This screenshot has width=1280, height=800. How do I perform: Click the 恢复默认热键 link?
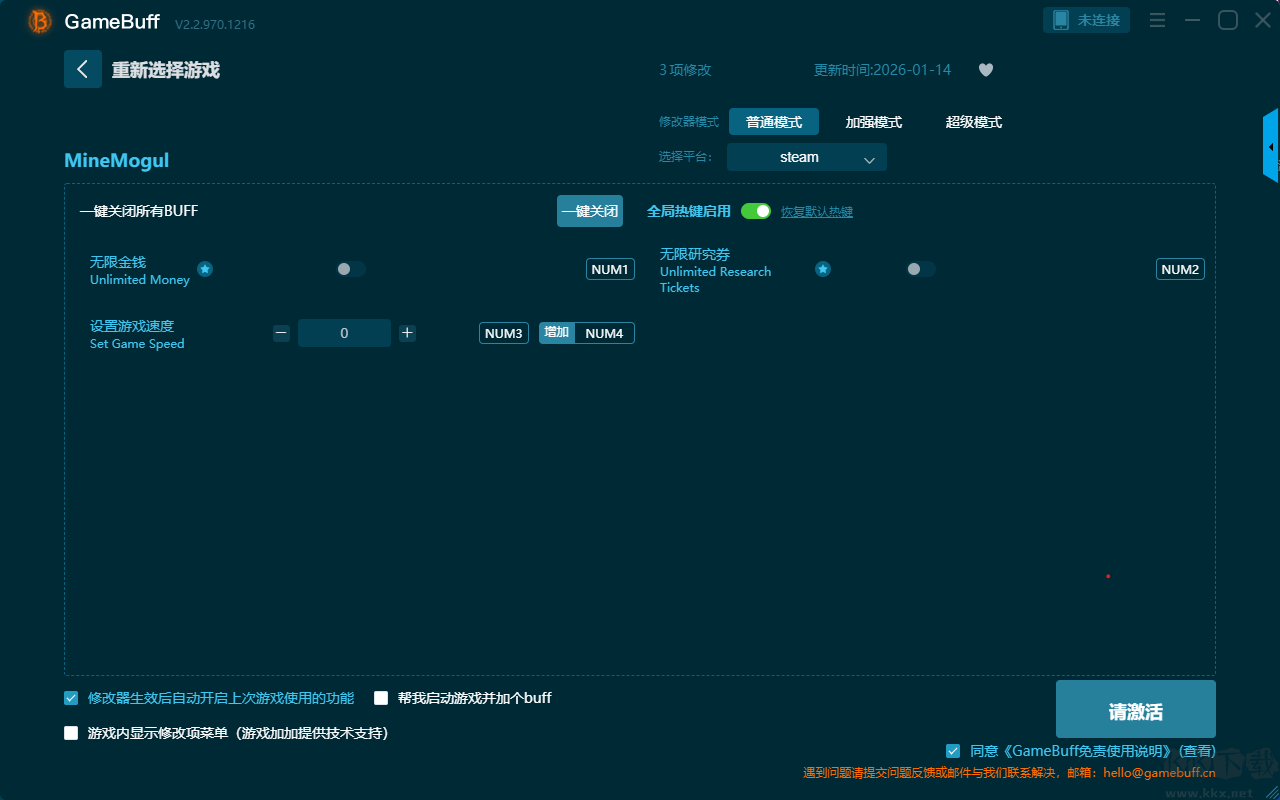coord(816,212)
